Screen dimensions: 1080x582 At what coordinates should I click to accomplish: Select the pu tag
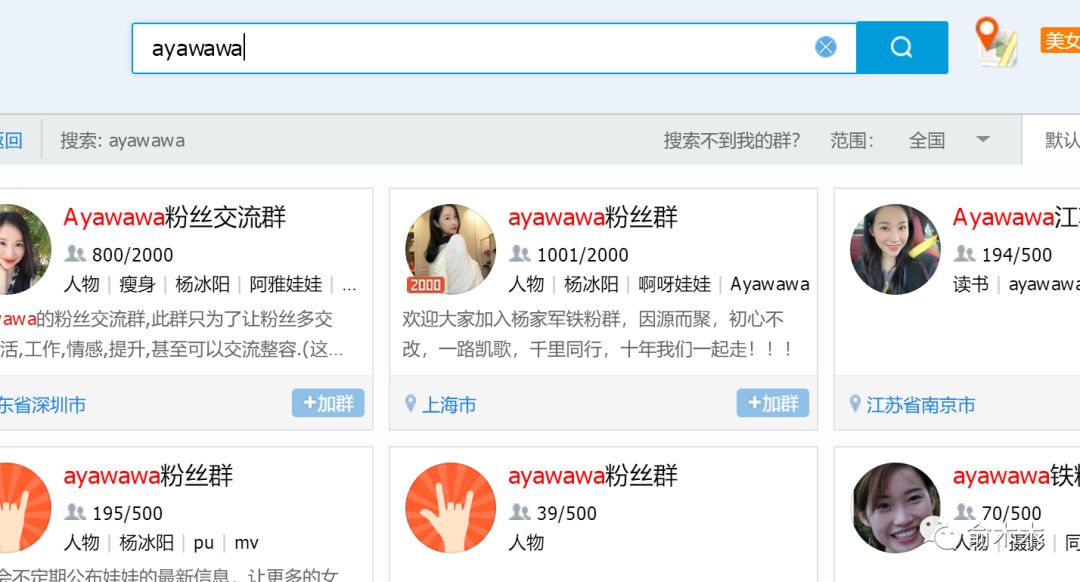[203, 543]
